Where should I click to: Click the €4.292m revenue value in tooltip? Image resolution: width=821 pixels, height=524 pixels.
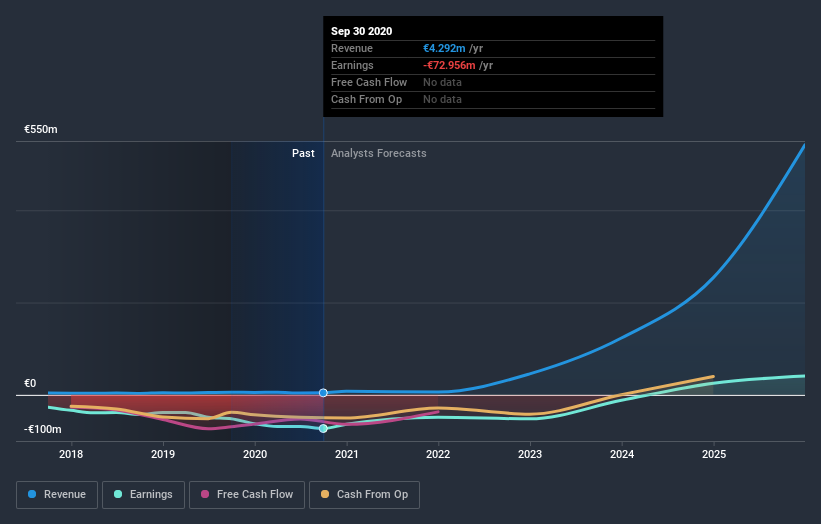tap(444, 48)
